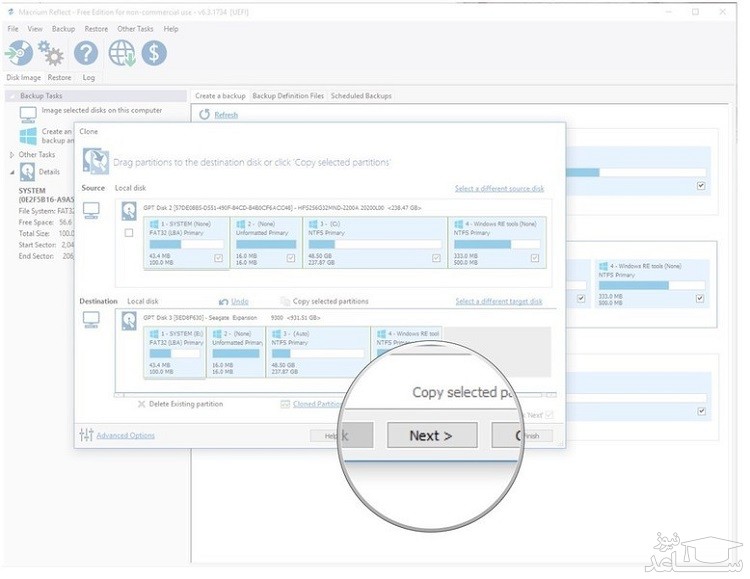Expand the Other Tasks tree section
The image size is (750, 579).
tap(12, 155)
